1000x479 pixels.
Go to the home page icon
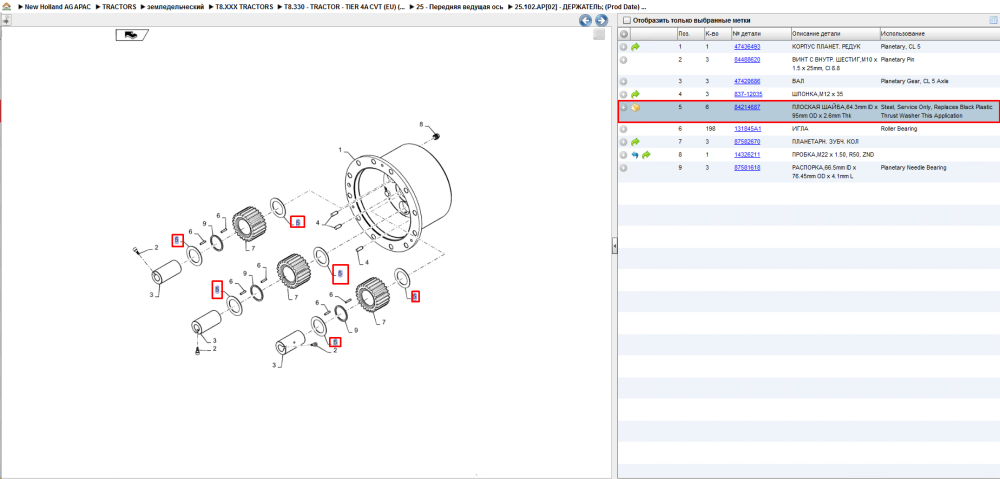click(6, 6)
